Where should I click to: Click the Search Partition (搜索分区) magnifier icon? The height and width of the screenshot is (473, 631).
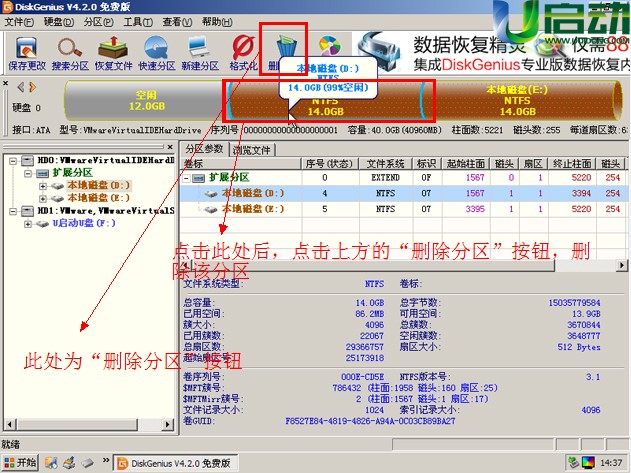70,52
